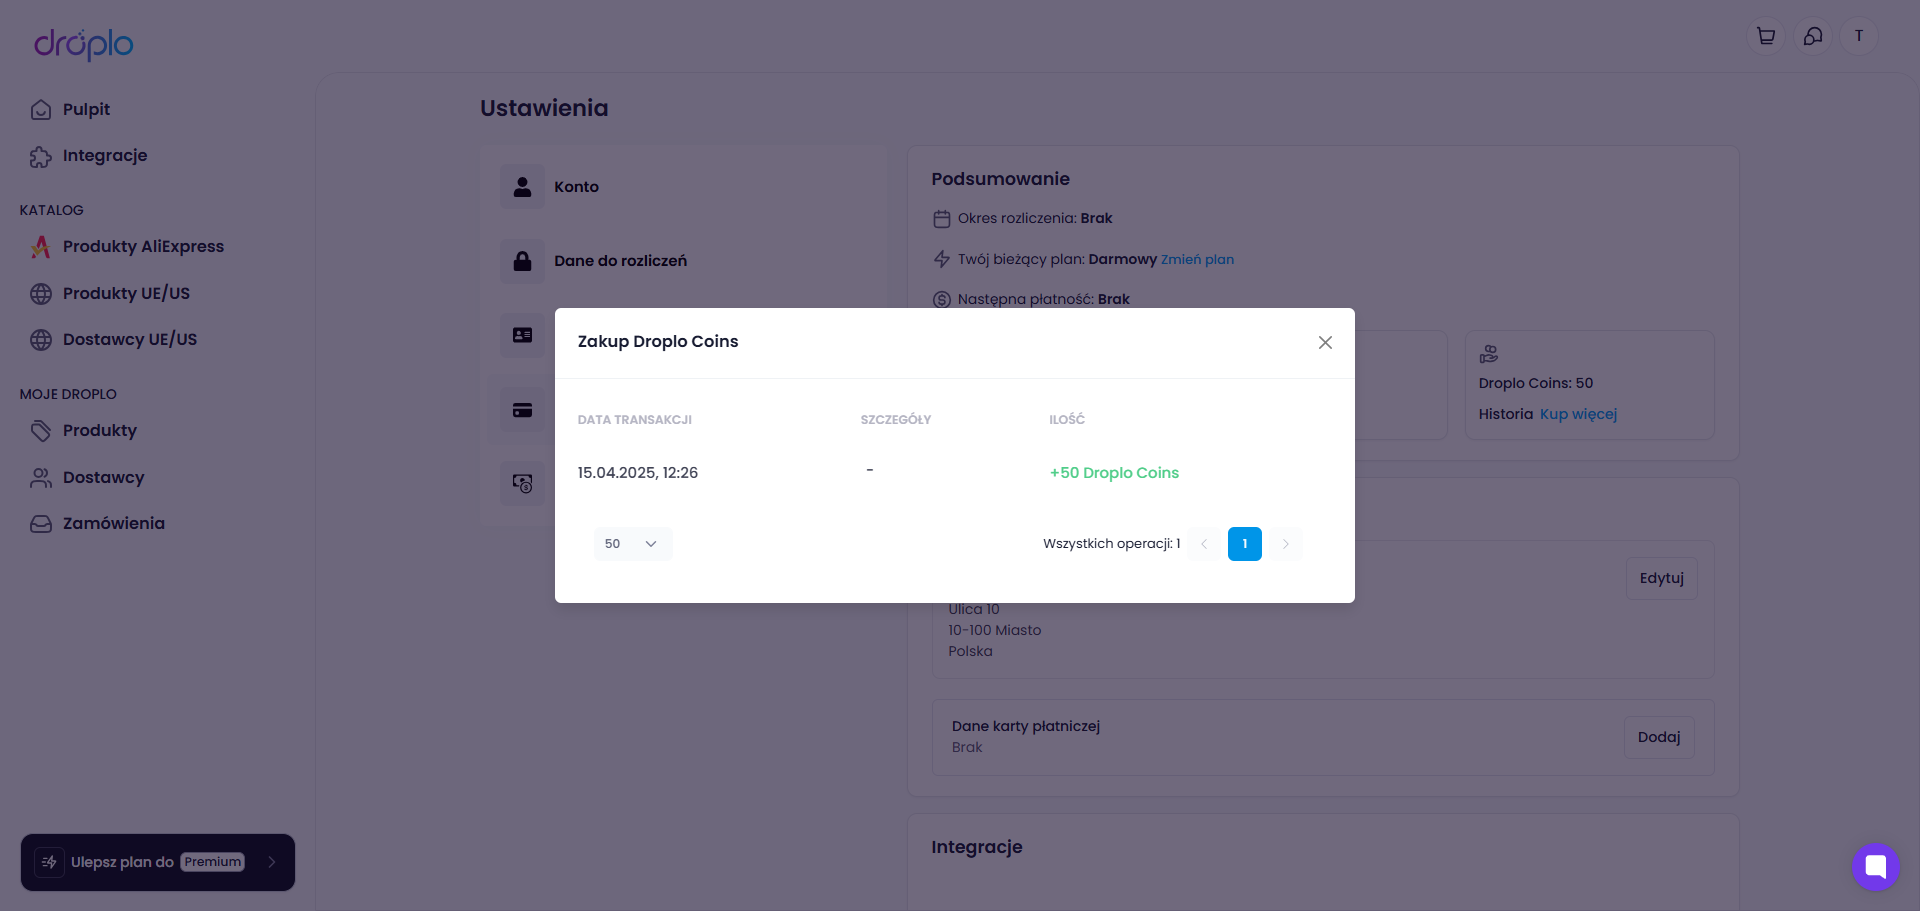Go to previous page arrow
The image size is (1920, 911).
point(1204,544)
